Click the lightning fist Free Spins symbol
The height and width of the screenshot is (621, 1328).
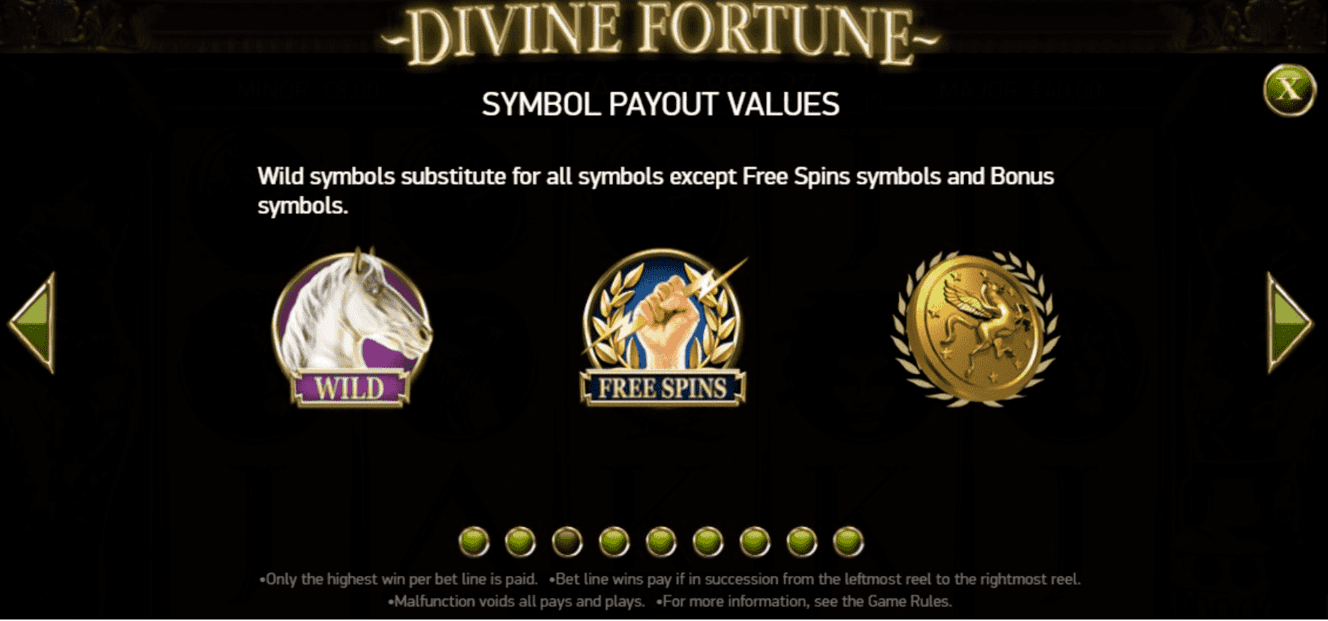pyautogui.click(x=664, y=327)
